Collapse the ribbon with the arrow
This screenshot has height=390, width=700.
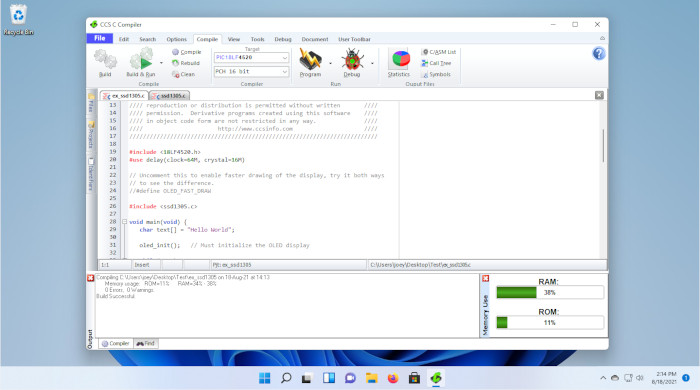(x=602, y=38)
